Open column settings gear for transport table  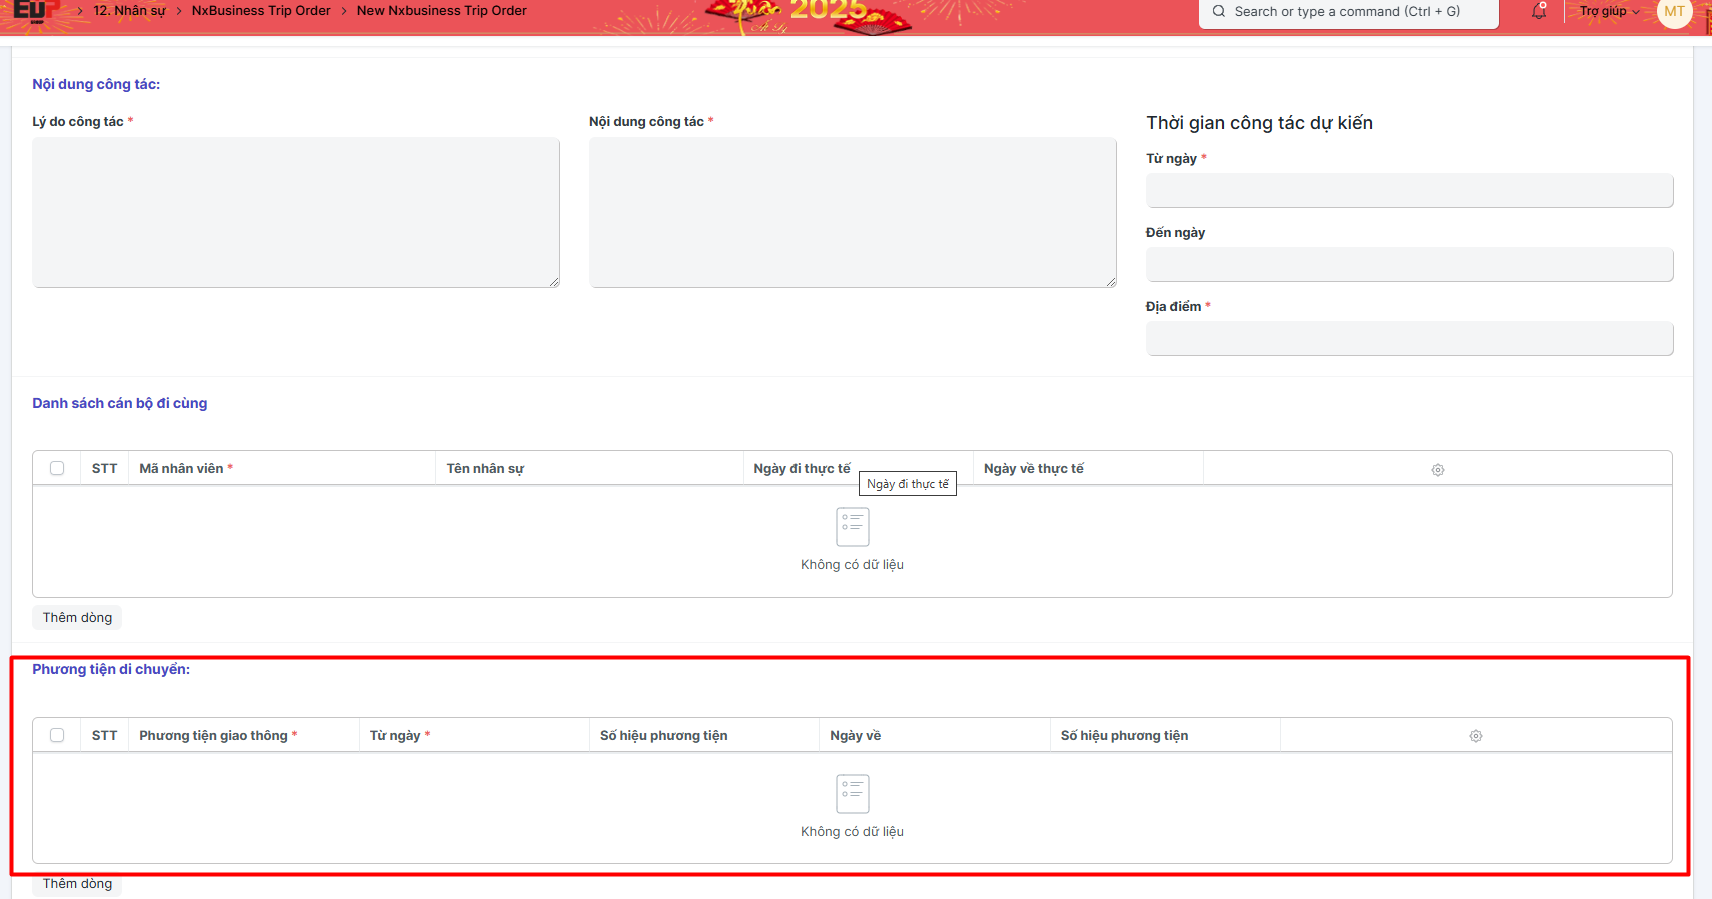(x=1475, y=736)
